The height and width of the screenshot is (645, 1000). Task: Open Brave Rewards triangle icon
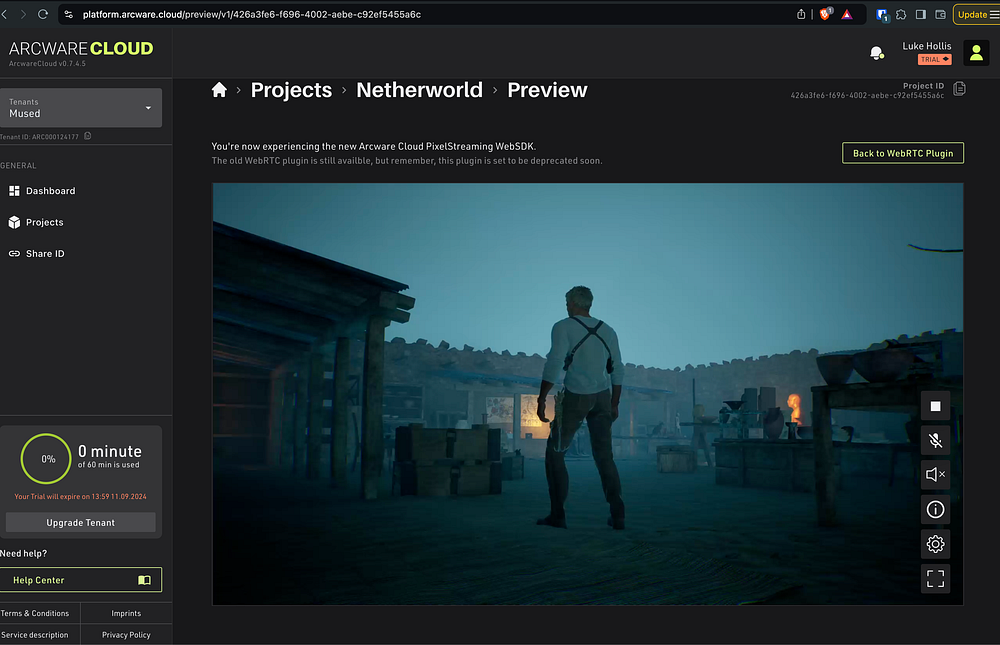tap(847, 14)
